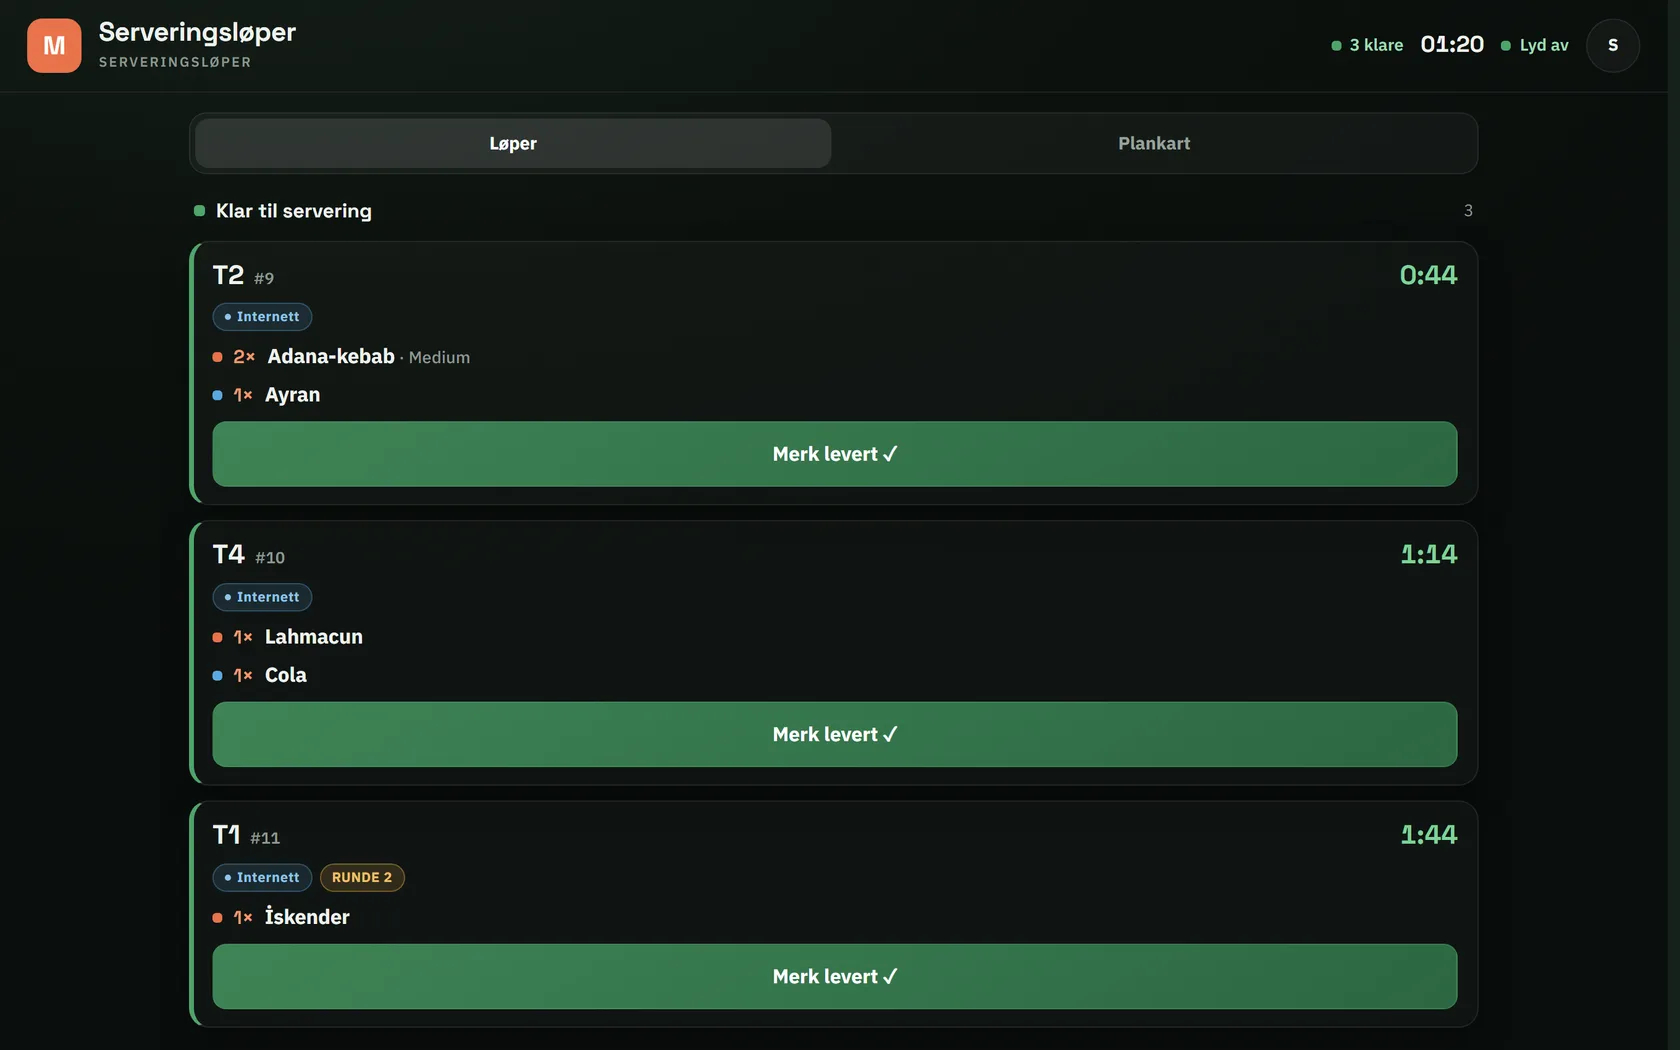Click the Internett badge on T2 order

pos(262,317)
